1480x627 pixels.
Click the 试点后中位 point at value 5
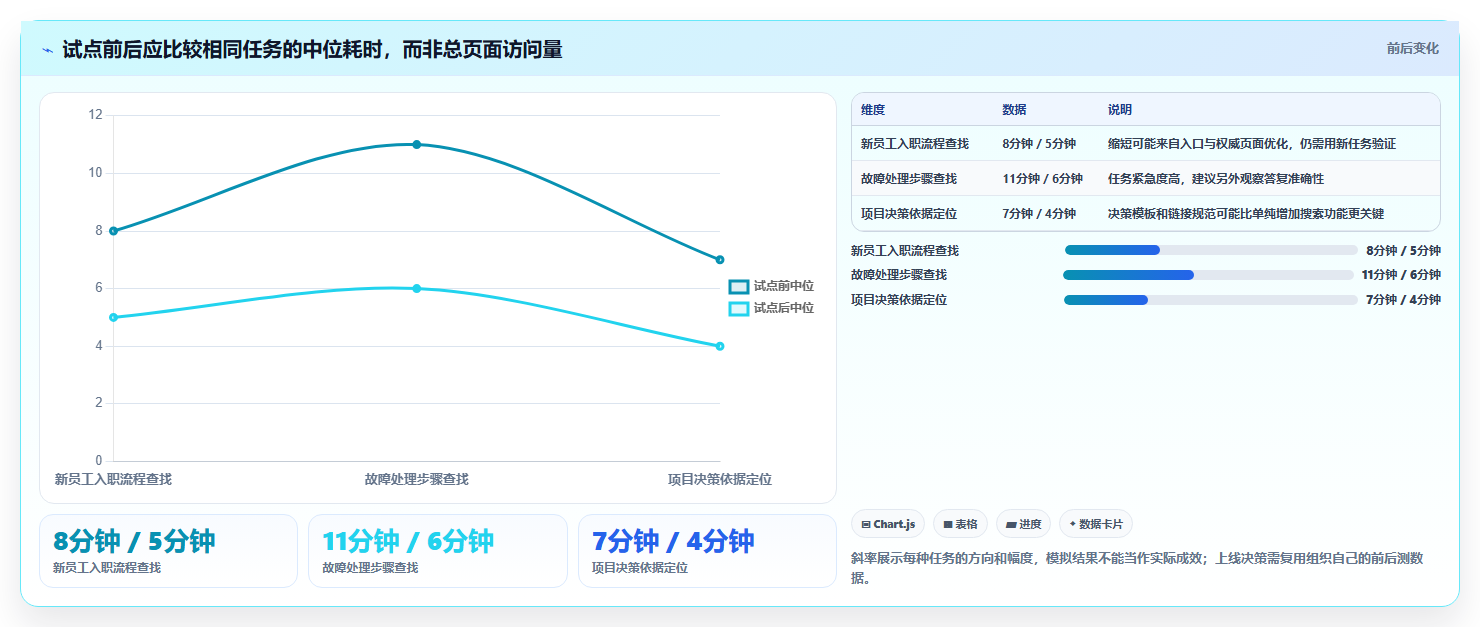114,317
